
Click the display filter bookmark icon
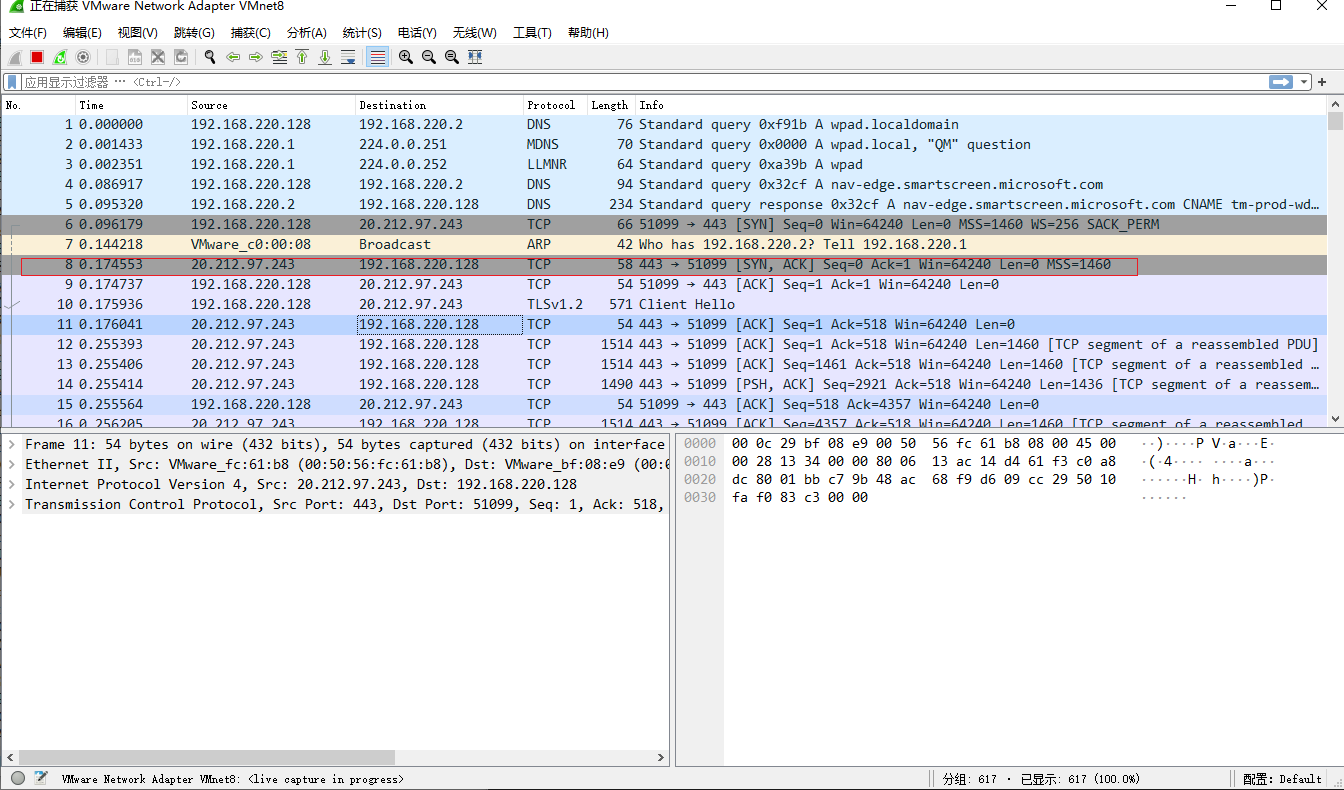pyautogui.click(x=12, y=82)
